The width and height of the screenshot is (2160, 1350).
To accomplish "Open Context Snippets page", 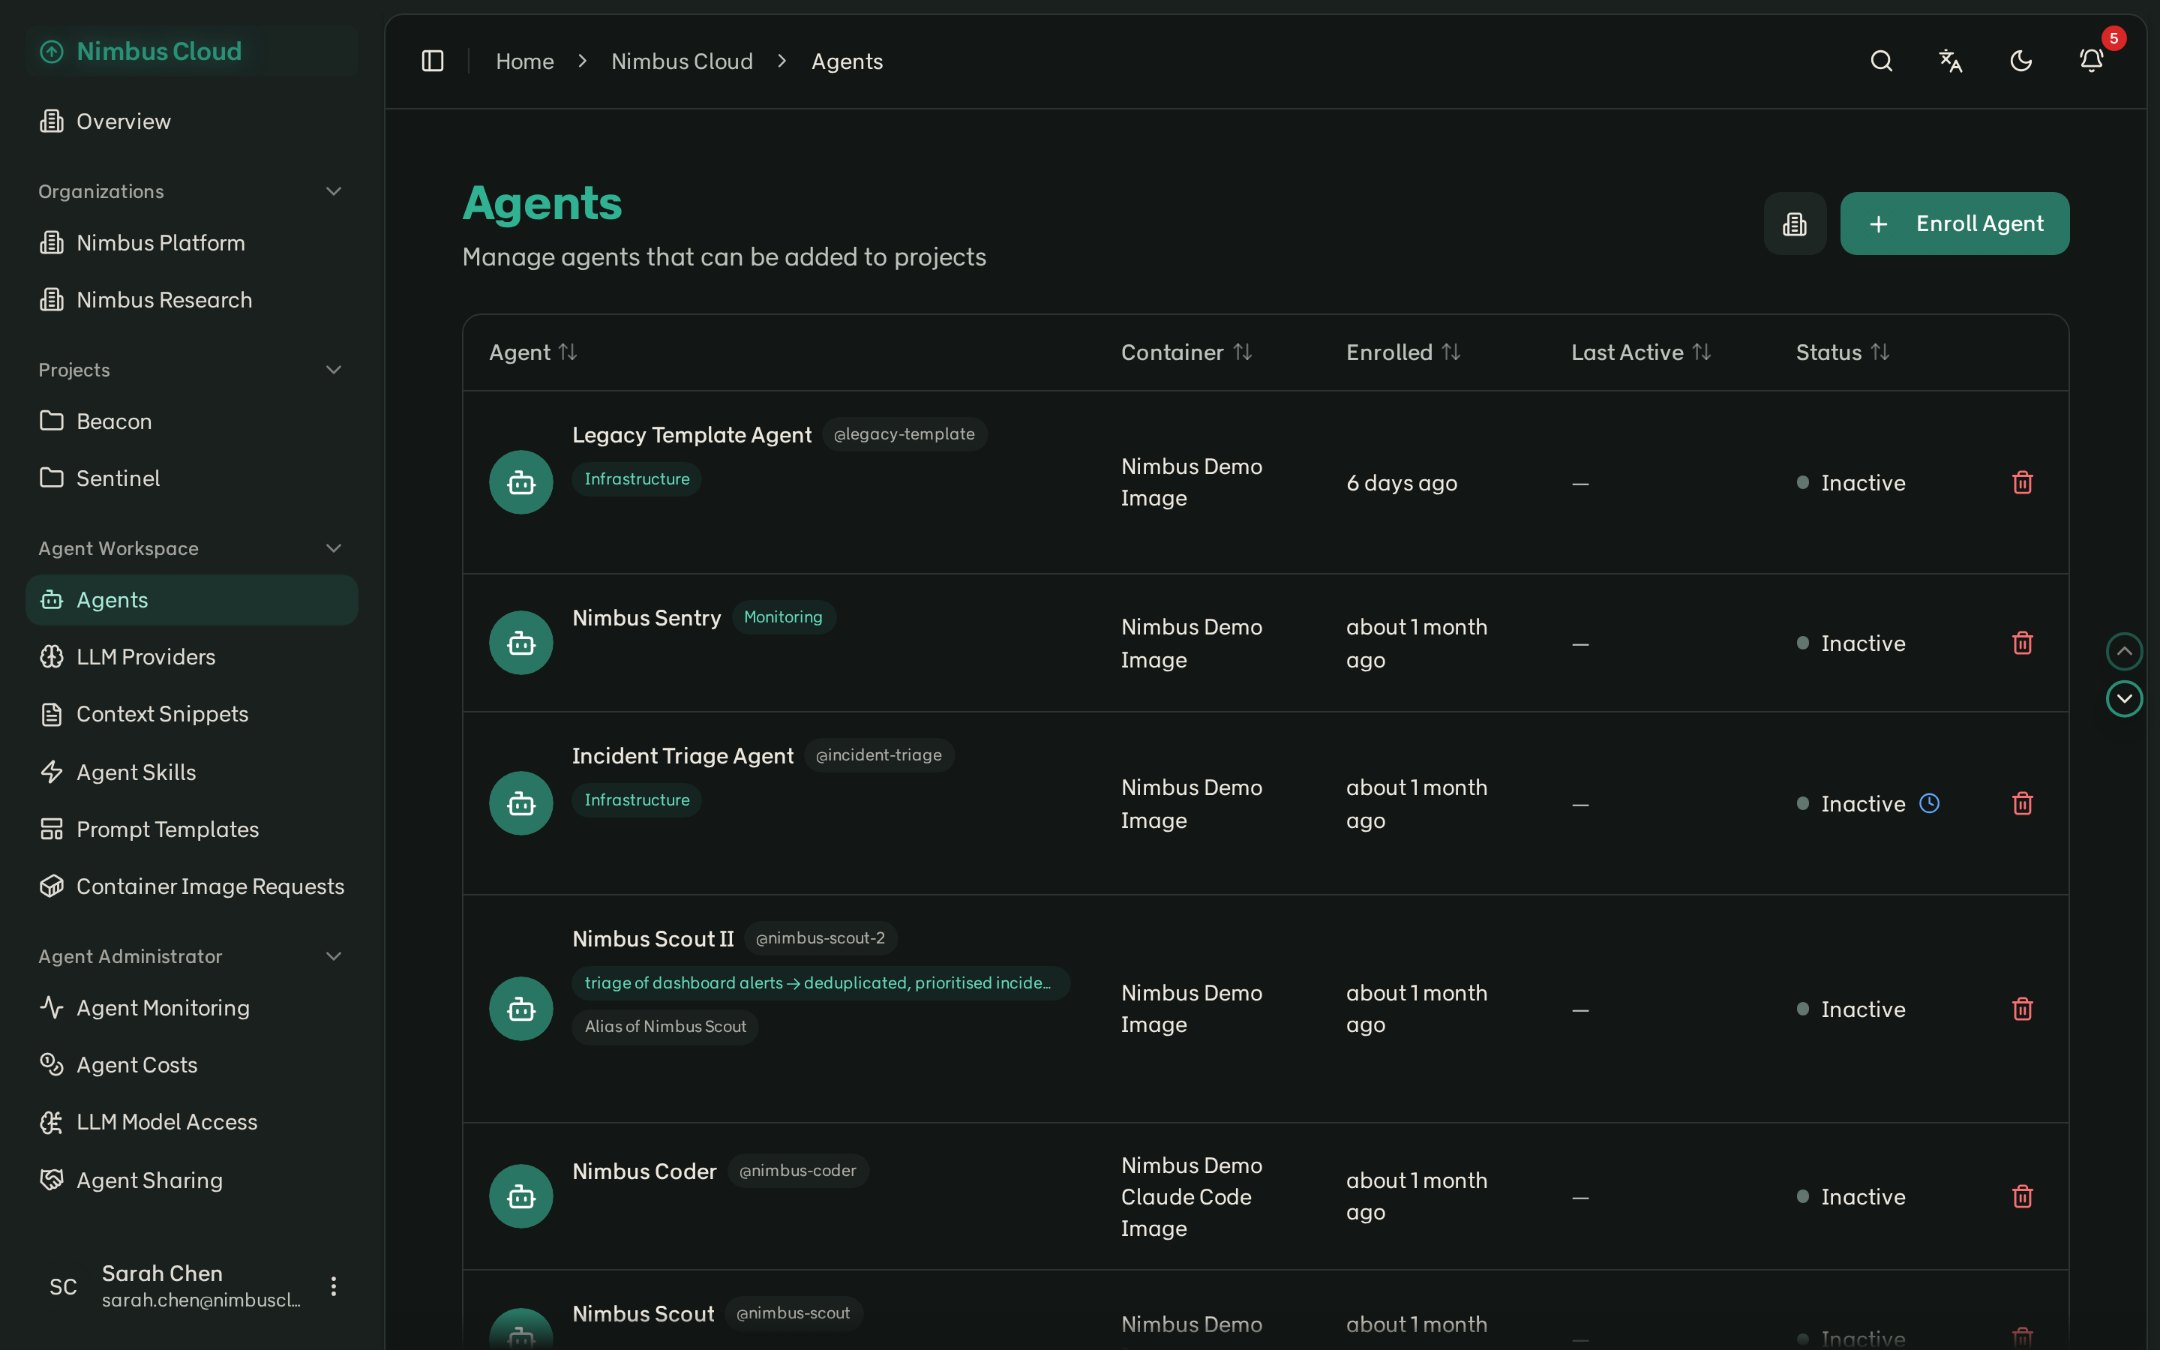I will click(x=192, y=714).
